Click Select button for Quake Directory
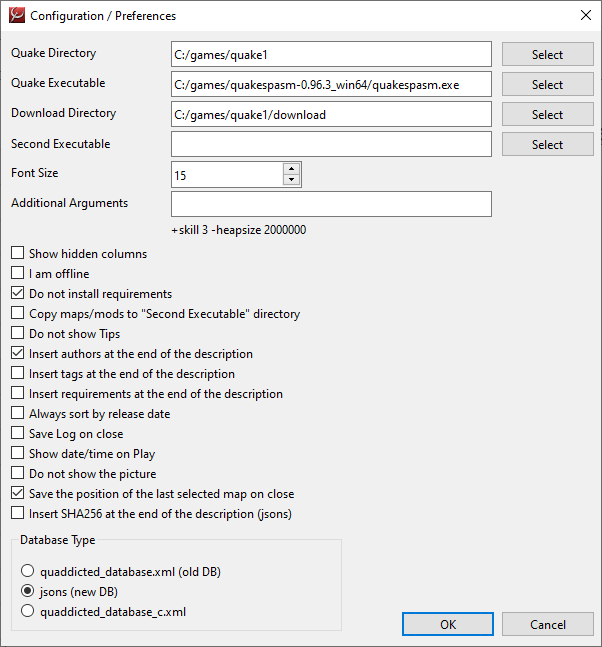 point(547,55)
